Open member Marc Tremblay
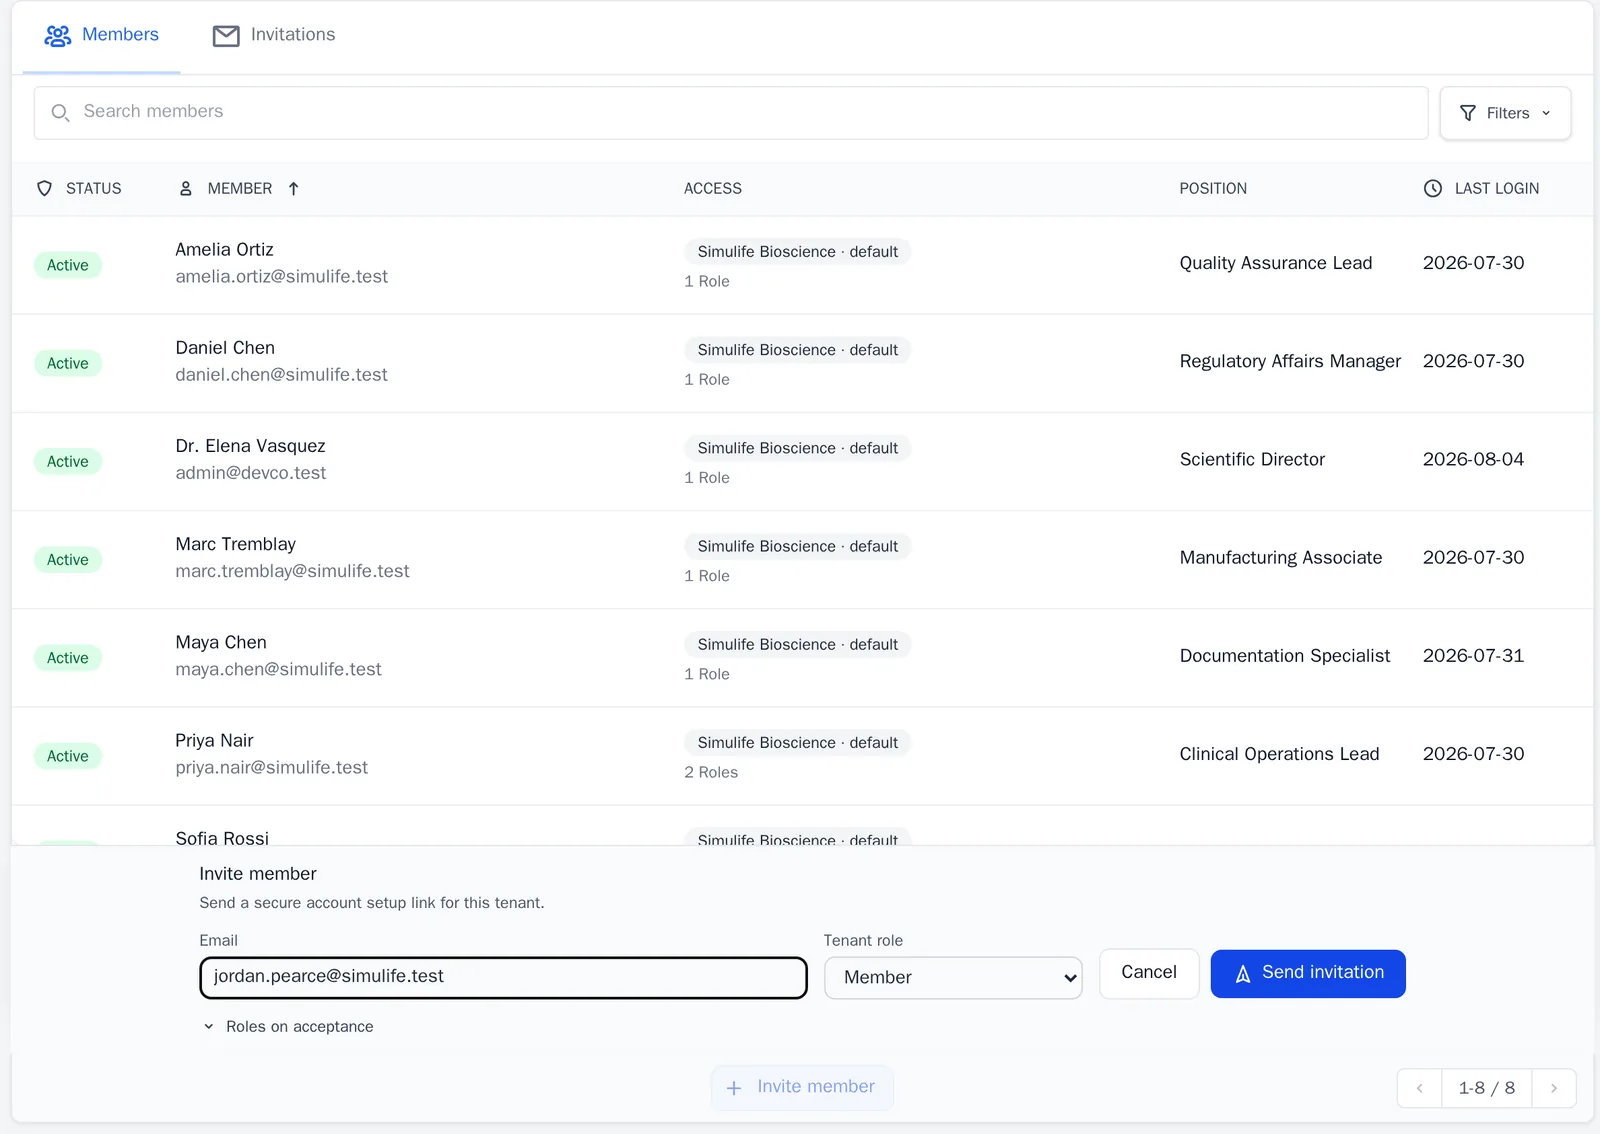This screenshot has height=1134, width=1600. coord(235,544)
